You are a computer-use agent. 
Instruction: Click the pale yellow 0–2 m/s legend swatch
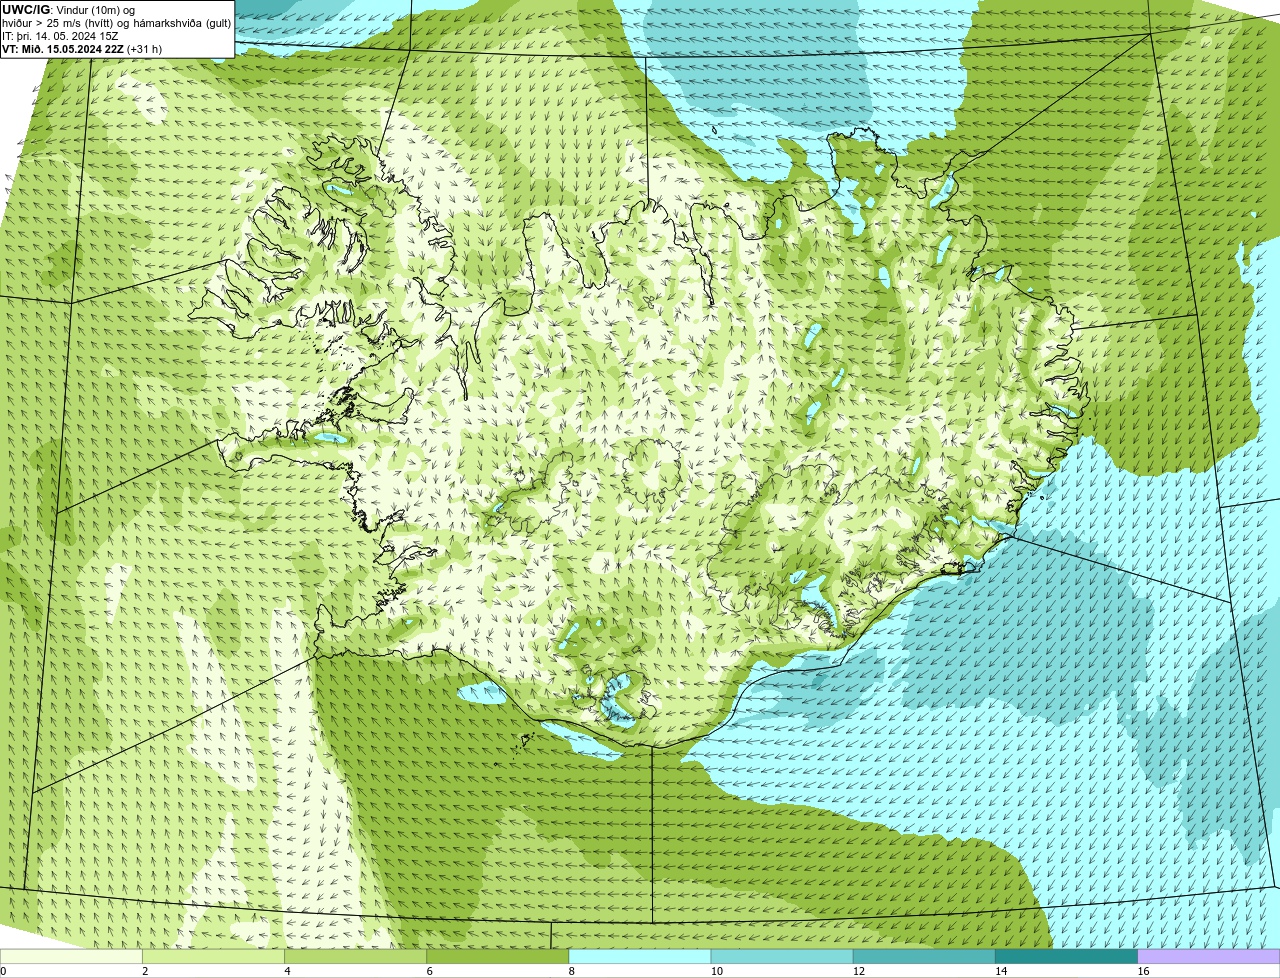pos(71,957)
